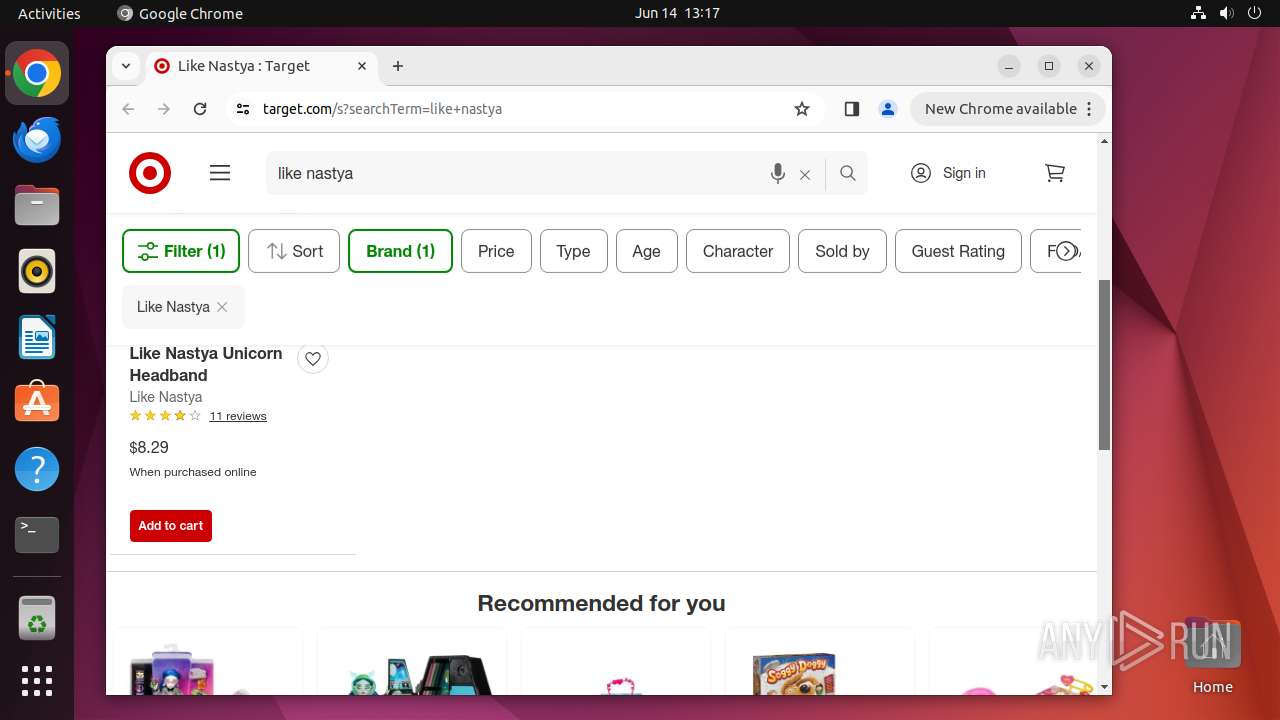Open the Activities overview
The image size is (1280, 720).
[x=49, y=13]
